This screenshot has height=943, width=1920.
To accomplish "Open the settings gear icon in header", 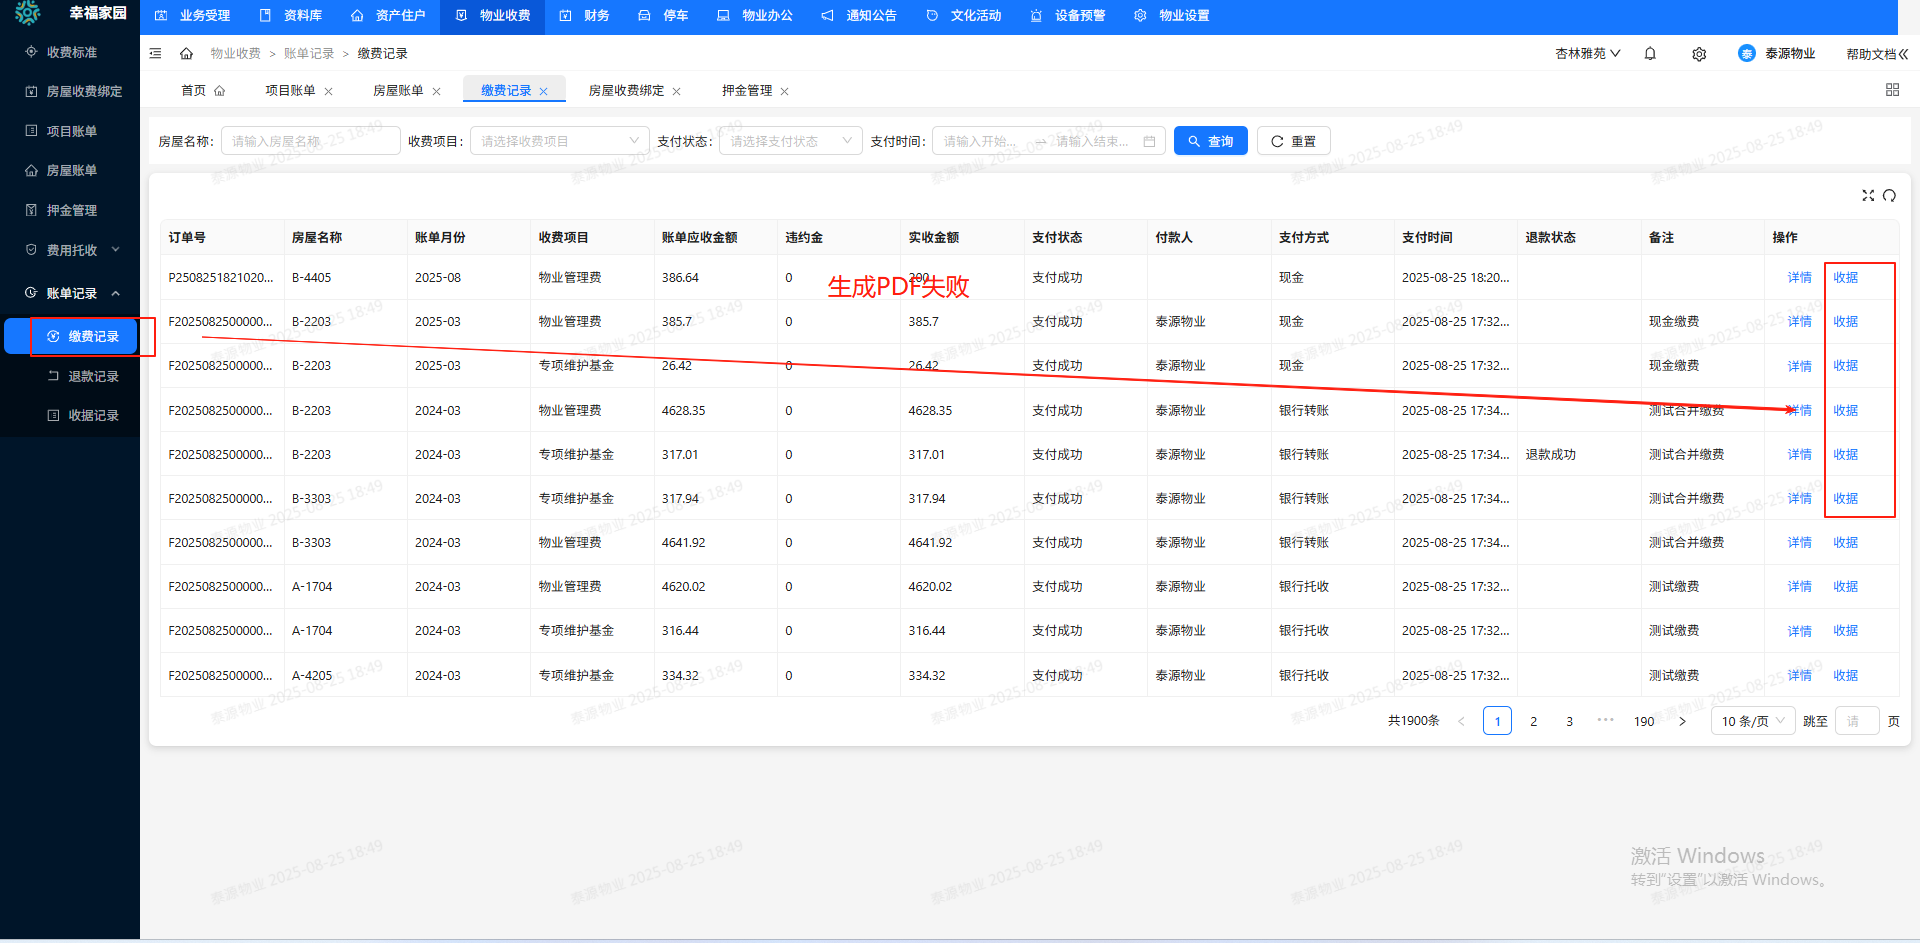I will pos(1699,54).
